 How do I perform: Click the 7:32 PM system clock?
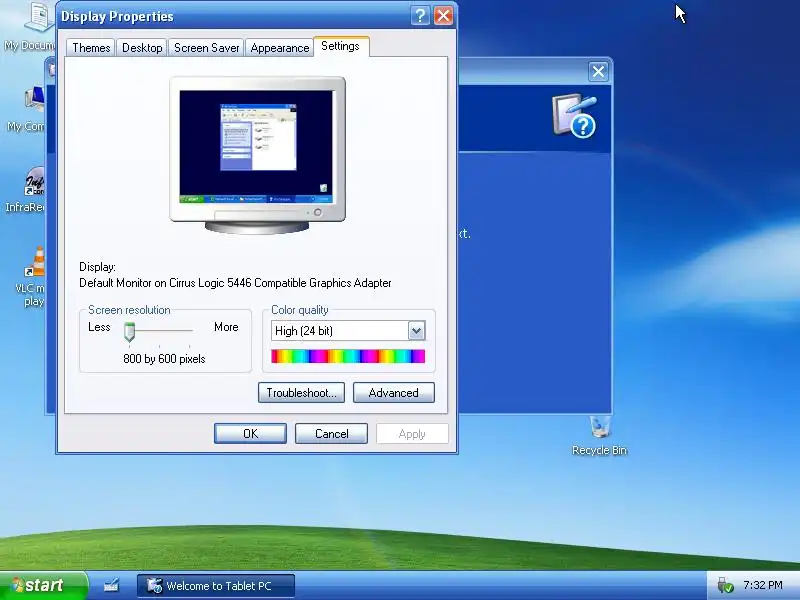(x=763, y=585)
